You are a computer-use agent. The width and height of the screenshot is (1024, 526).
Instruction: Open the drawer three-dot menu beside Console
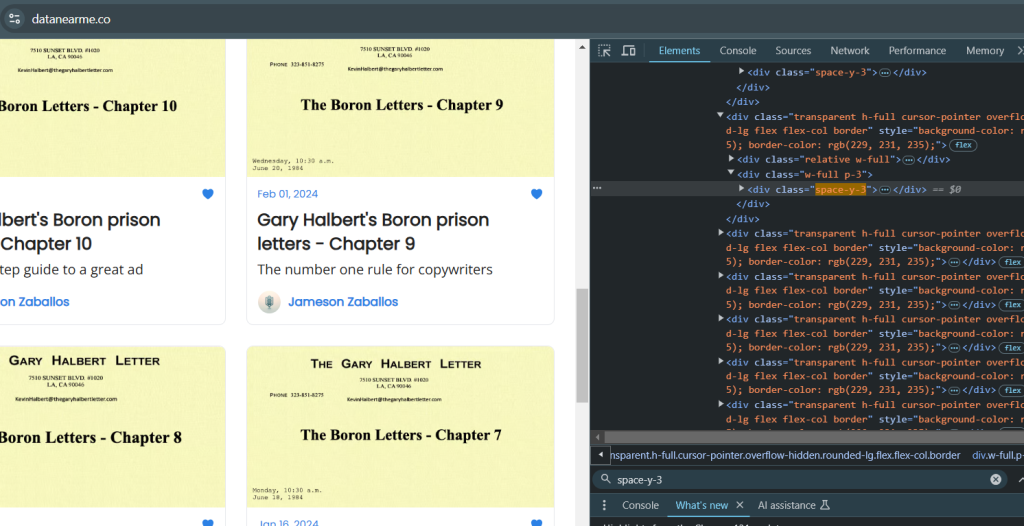pos(604,506)
